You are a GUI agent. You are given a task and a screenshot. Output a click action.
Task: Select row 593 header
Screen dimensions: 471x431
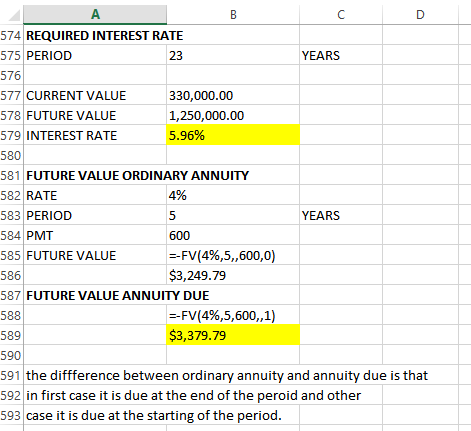11,415
